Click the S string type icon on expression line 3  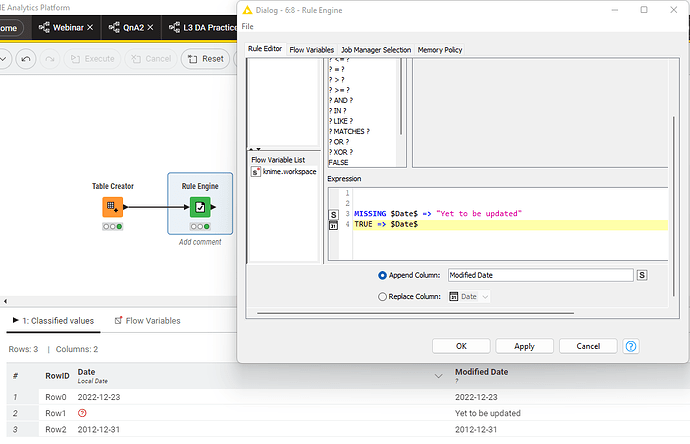pyautogui.click(x=334, y=214)
